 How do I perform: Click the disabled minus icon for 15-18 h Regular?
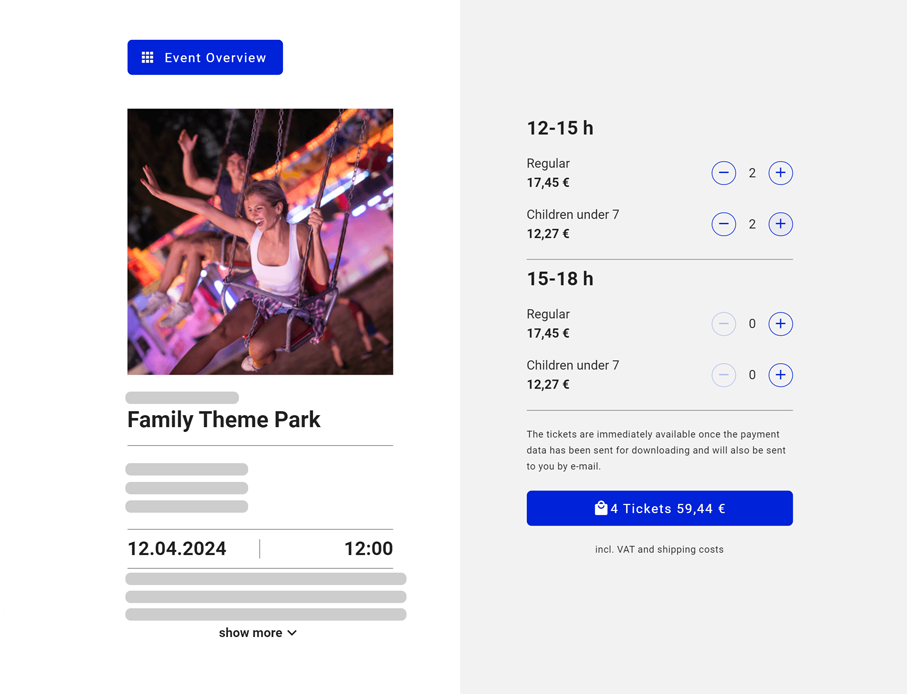(724, 324)
